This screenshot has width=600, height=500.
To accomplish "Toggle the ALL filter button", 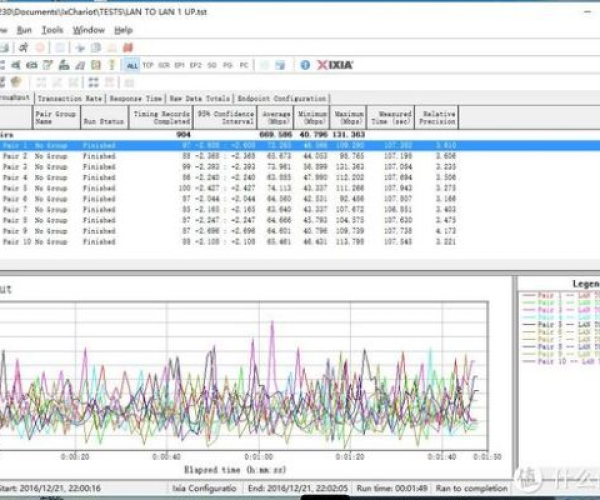I will click(132, 64).
